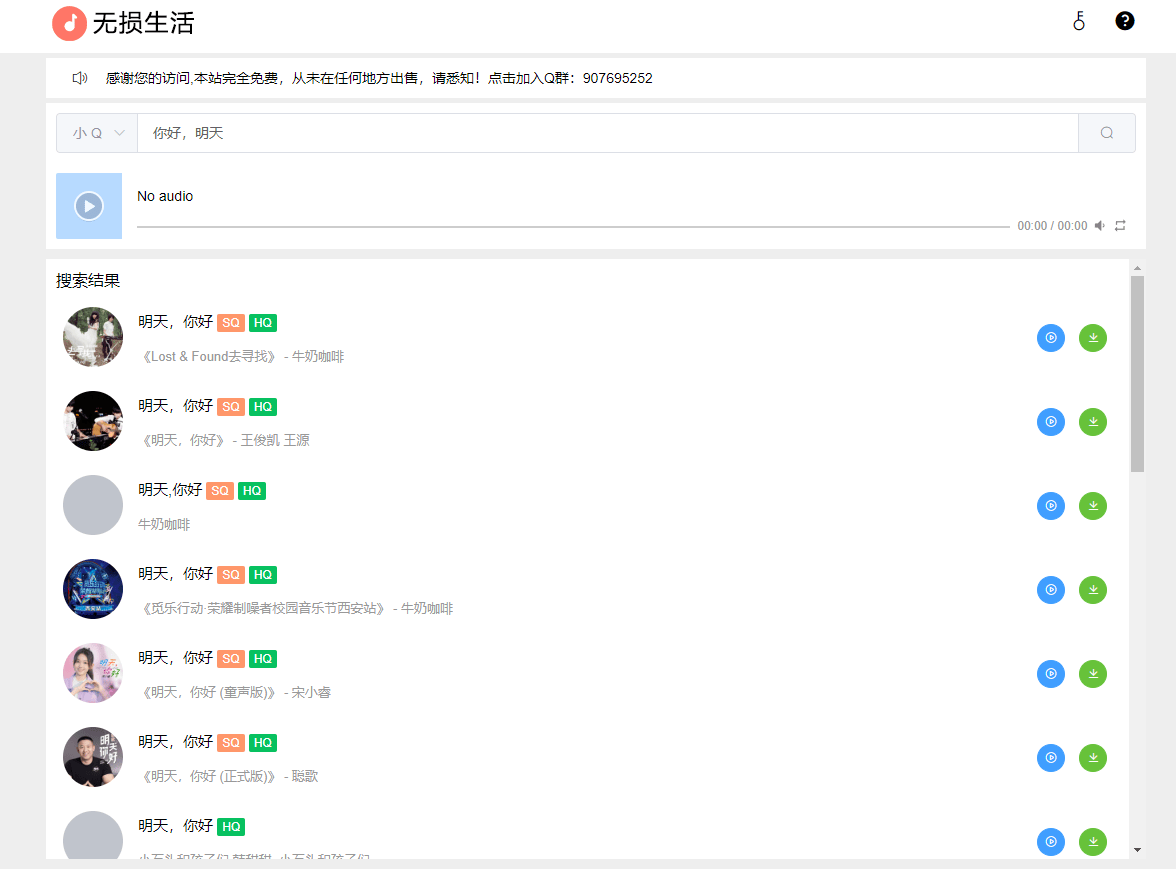The width and height of the screenshot is (1176, 872).
Task: Toggle the repeat mode icon on the player
Action: point(1120,225)
